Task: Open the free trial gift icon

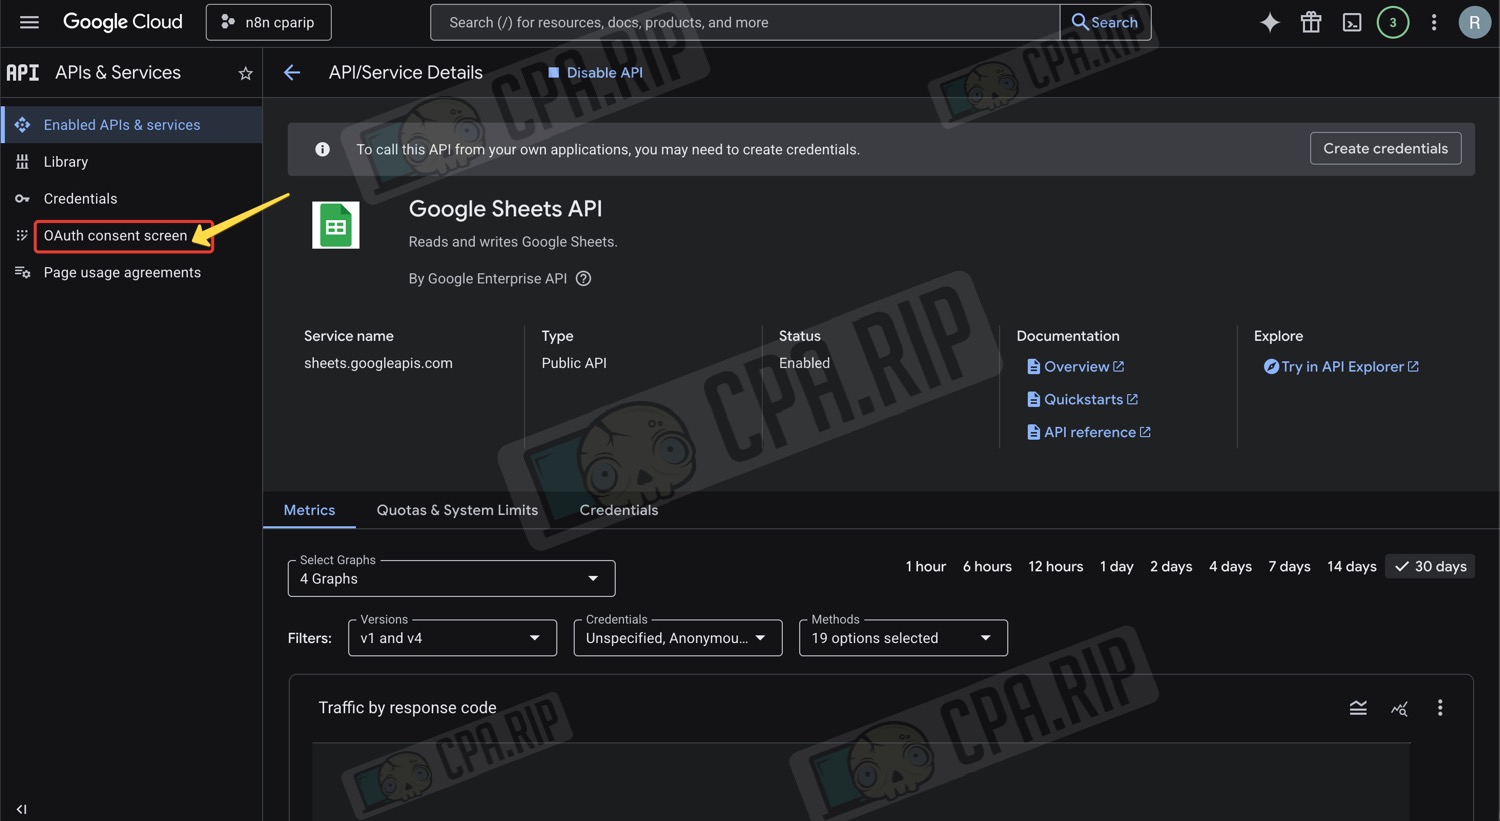Action: pos(1310,22)
